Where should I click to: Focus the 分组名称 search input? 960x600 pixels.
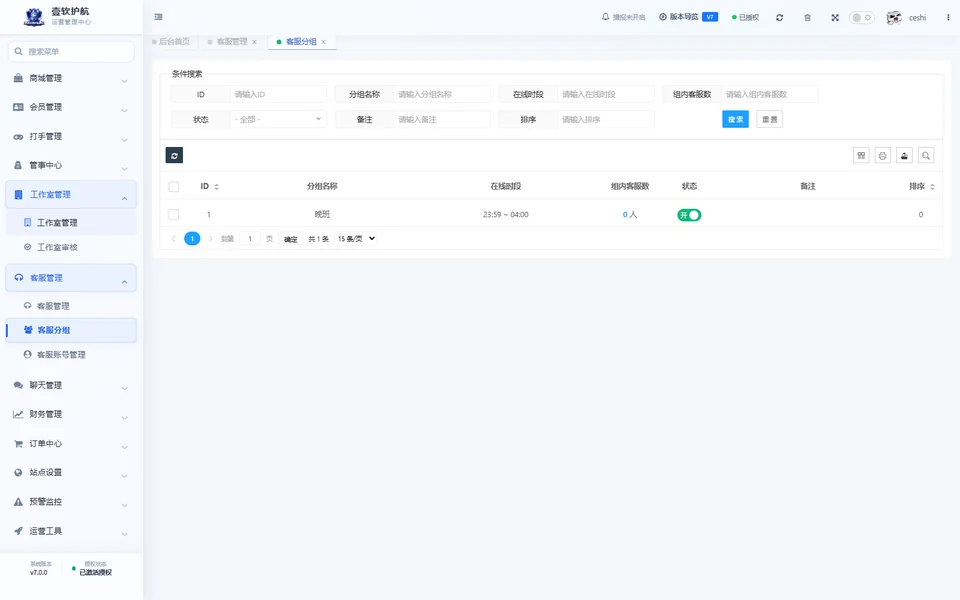coord(442,94)
